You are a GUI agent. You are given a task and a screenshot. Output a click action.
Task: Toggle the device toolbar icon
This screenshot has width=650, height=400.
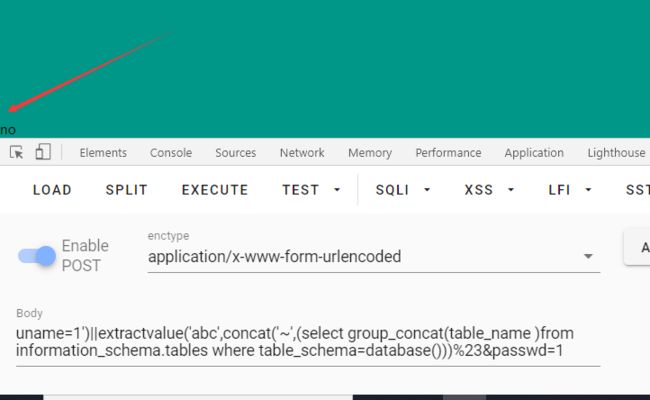point(43,152)
